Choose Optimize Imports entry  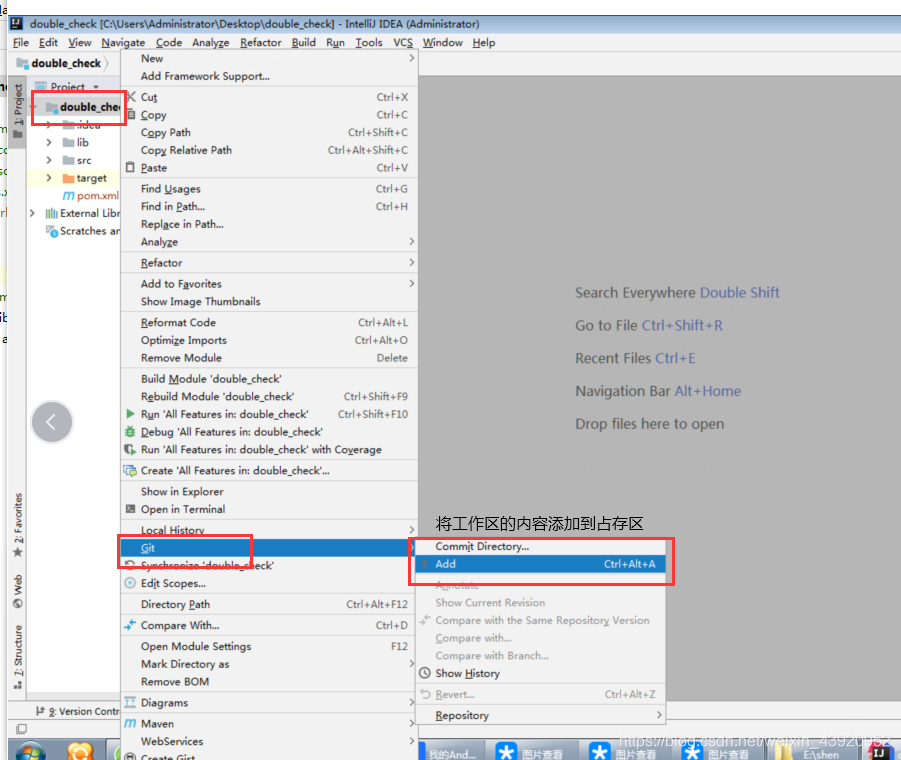click(x=269, y=340)
